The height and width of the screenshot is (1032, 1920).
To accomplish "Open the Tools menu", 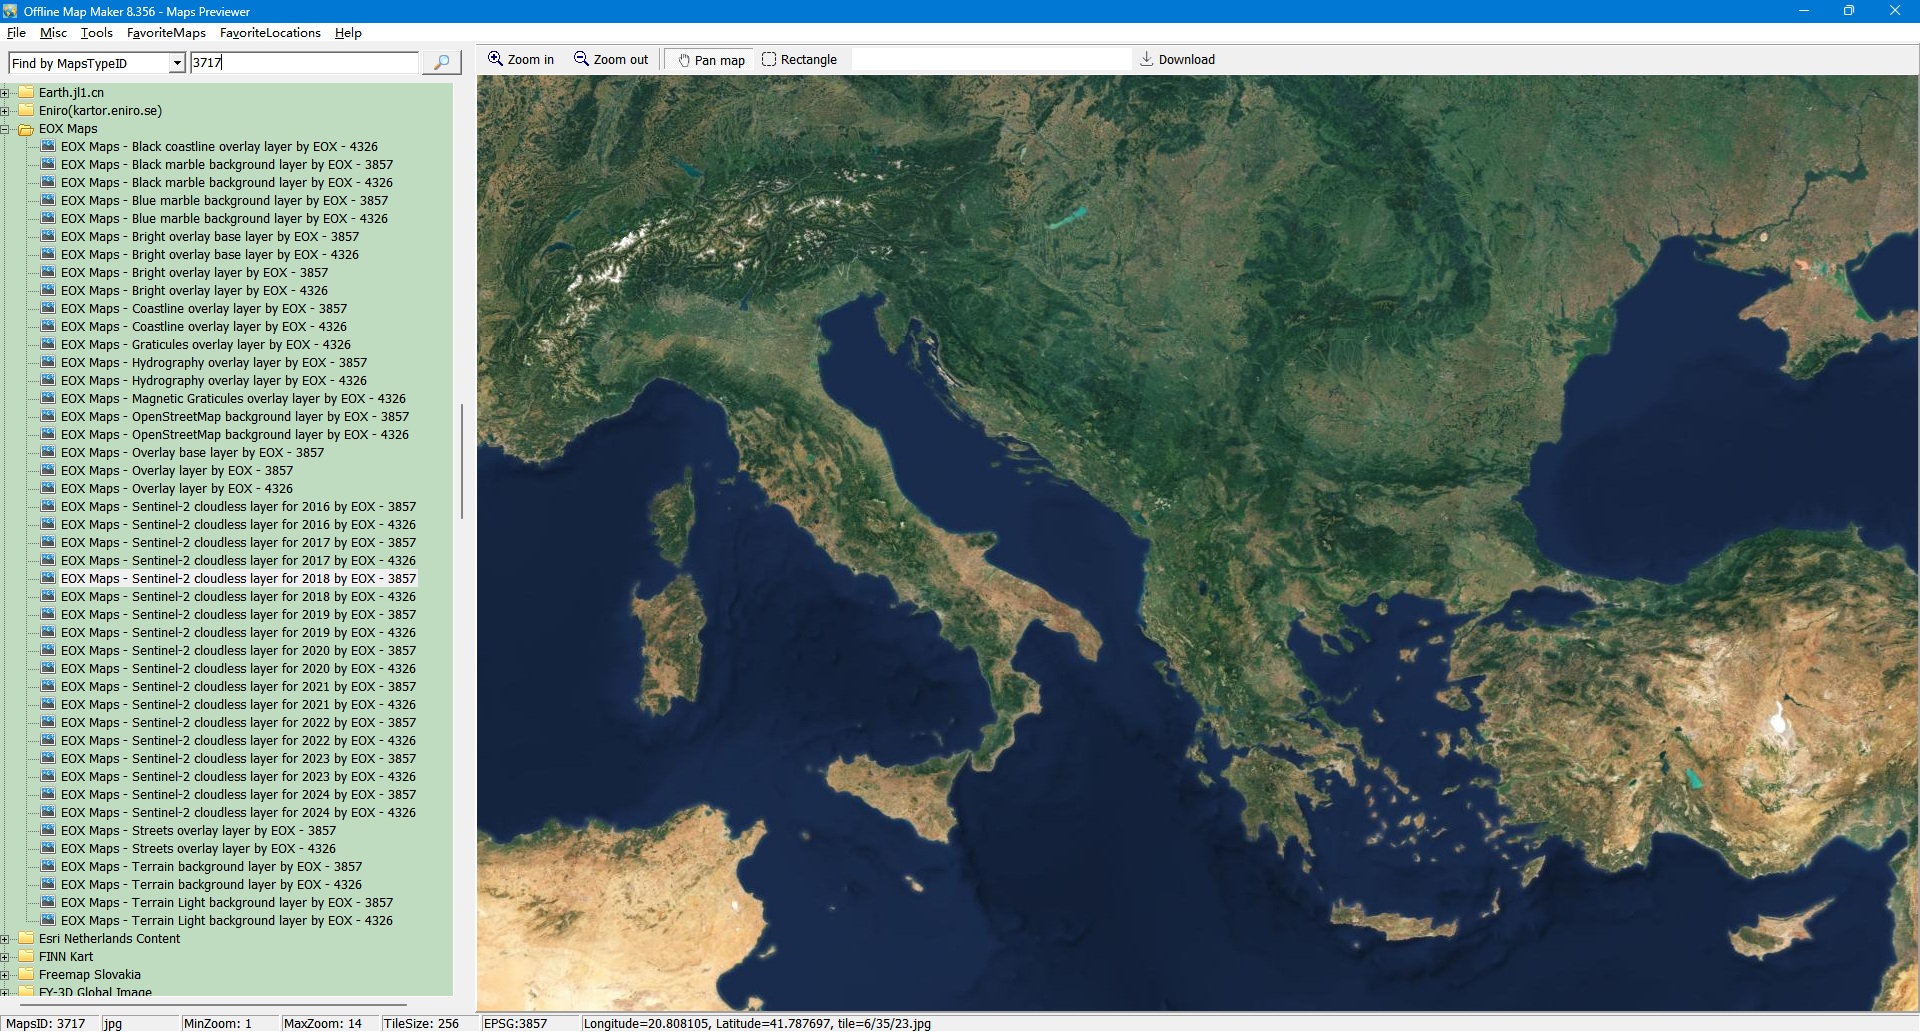I will [x=96, y=33].
